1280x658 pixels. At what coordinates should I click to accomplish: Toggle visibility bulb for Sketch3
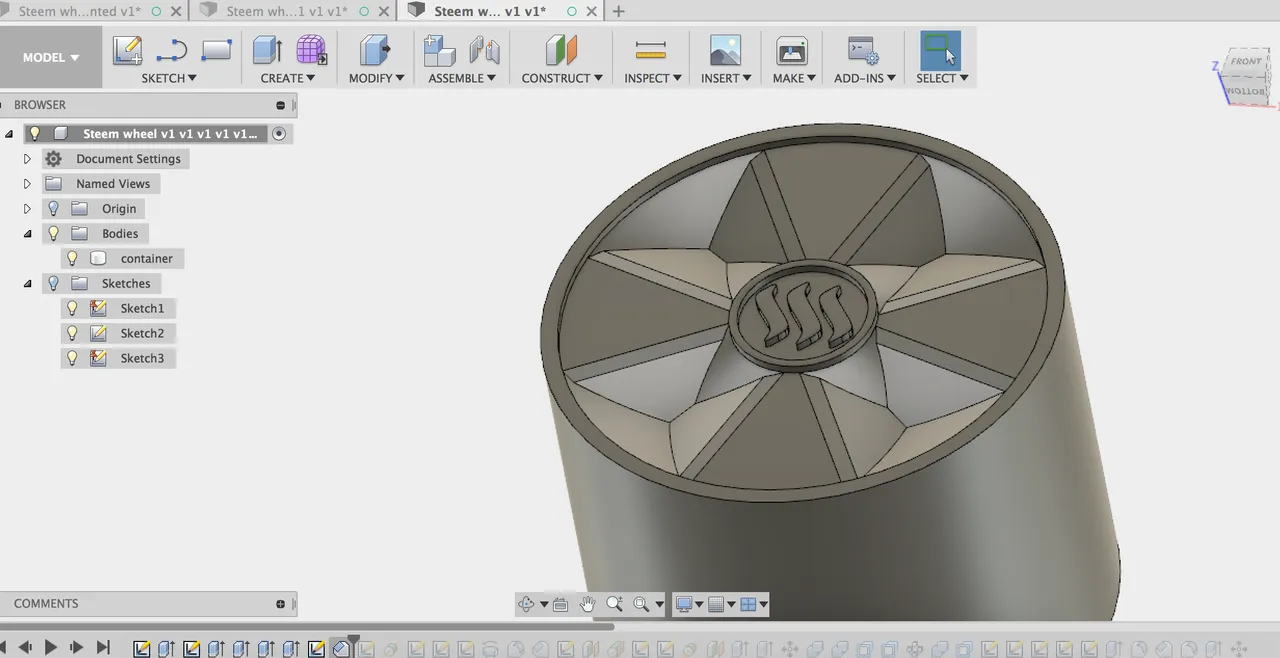(x=72, y=358)
